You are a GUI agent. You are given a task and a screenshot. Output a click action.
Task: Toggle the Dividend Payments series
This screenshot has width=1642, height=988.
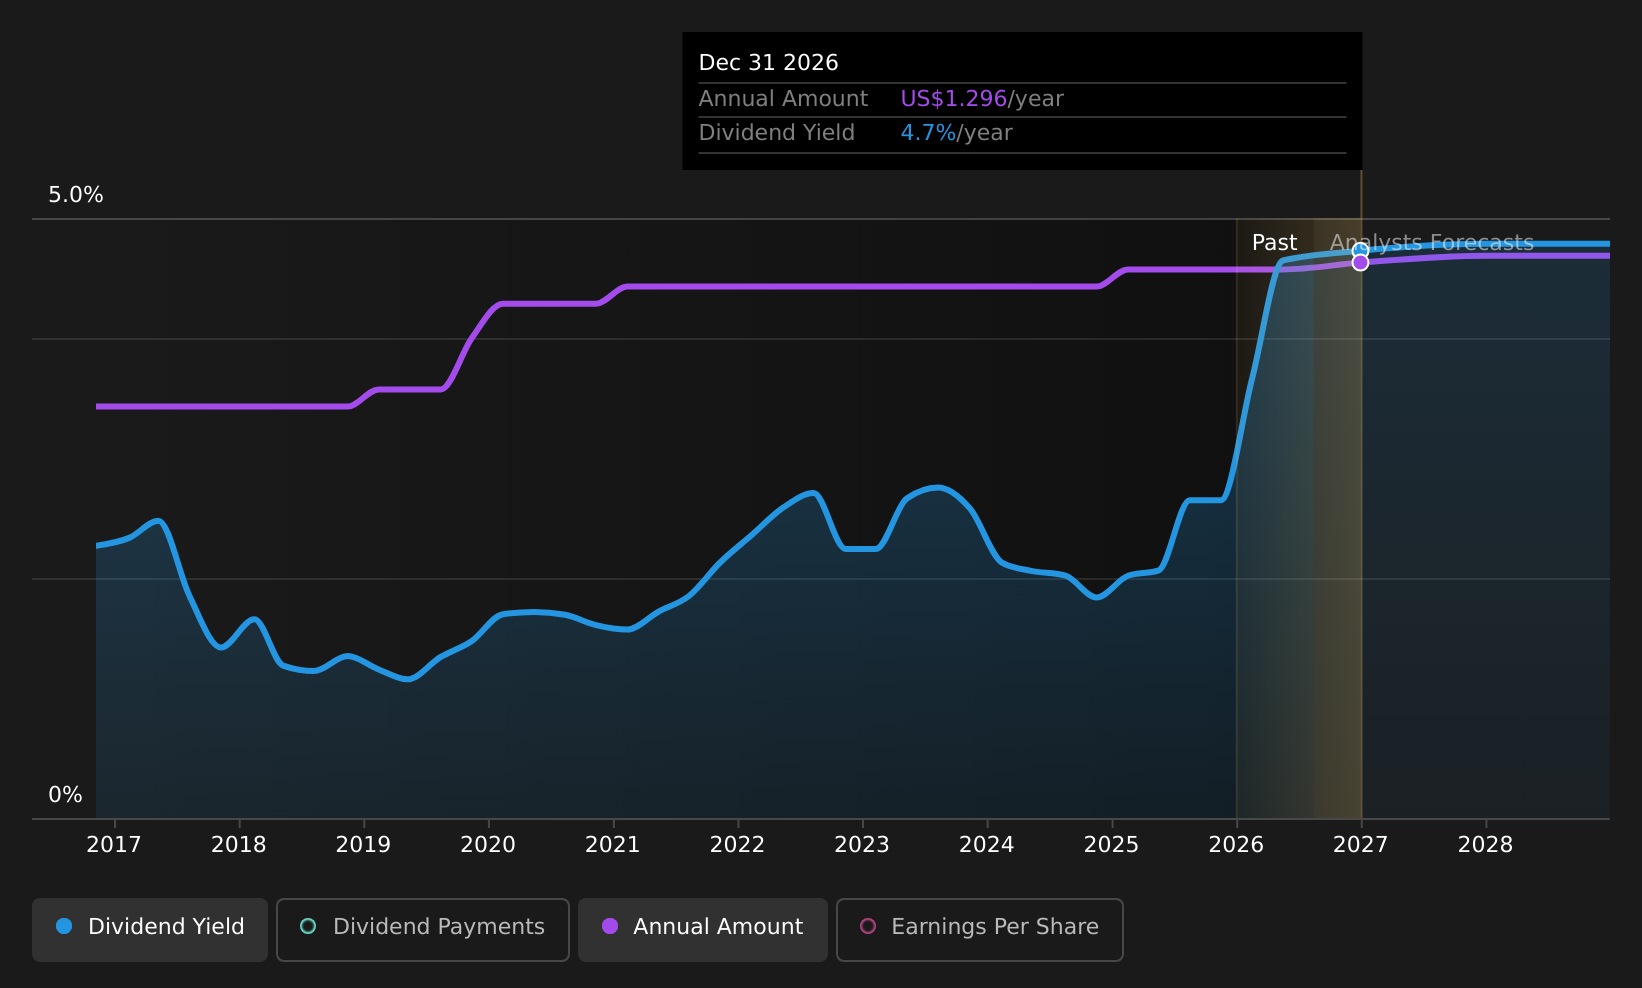click(x=423, y=929)
